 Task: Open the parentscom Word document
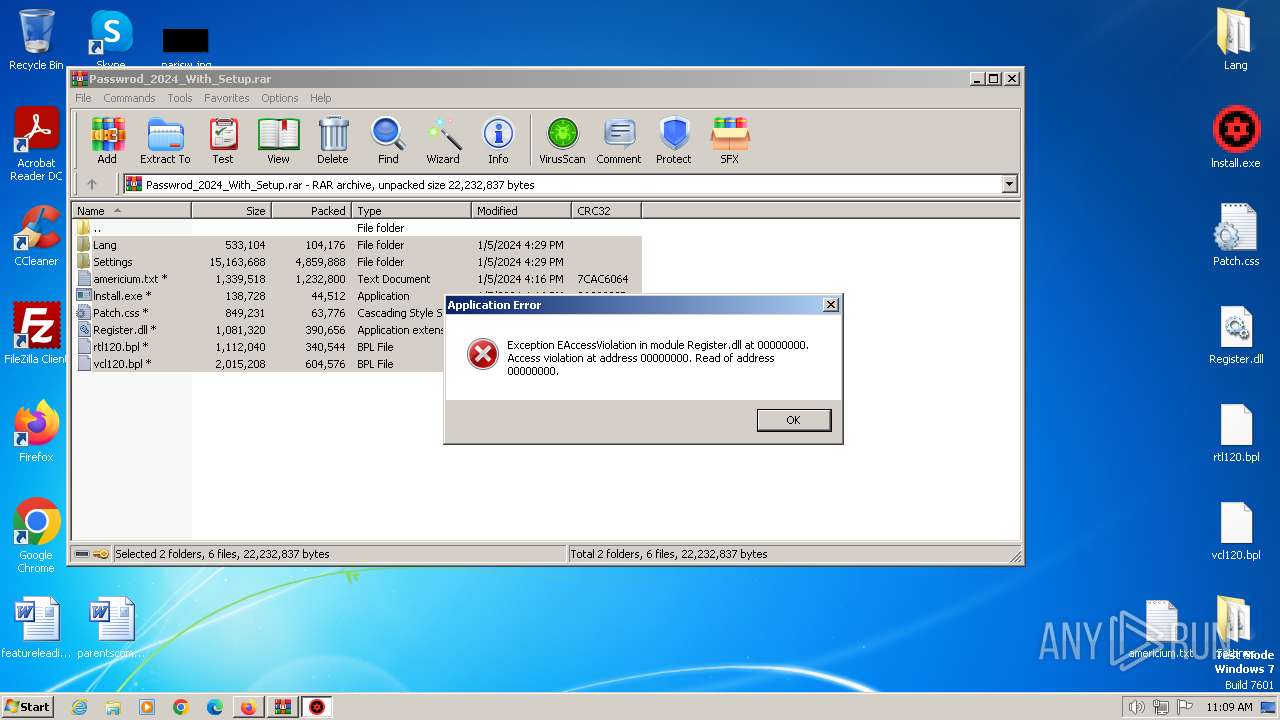tap(111, 628)
